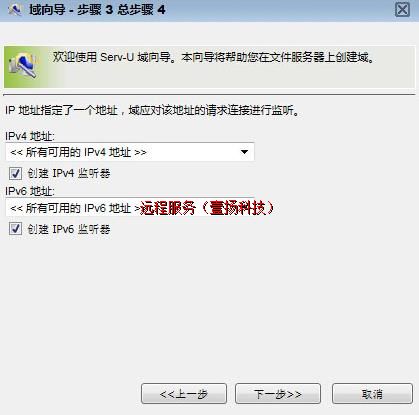Screen dimensions: 419x415
Task: Click the Serv-U title bar icon
Action: coord(15,10)
